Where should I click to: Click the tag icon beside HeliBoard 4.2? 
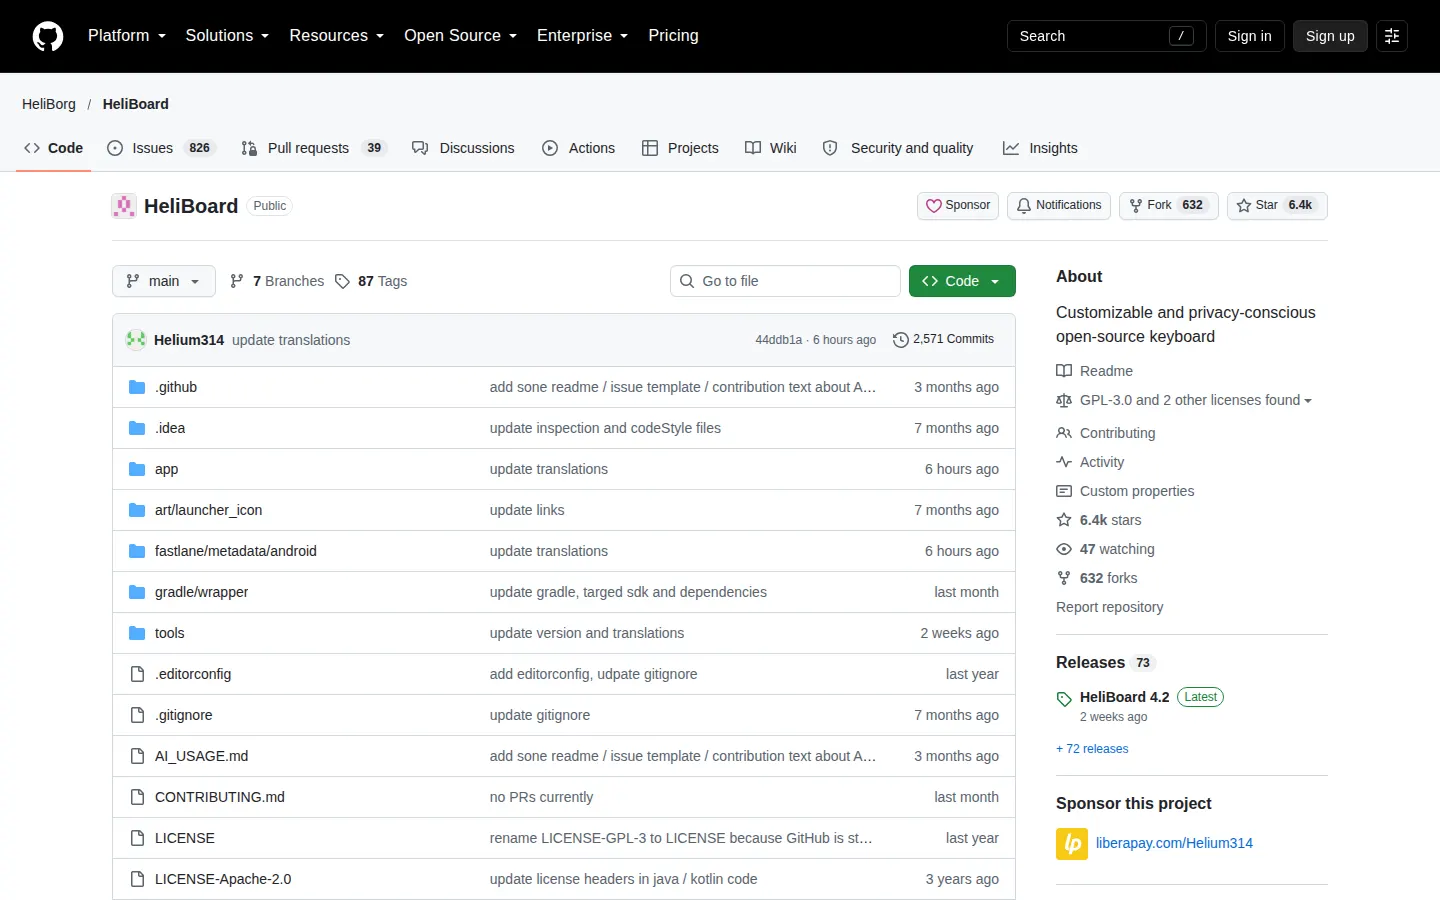1064,699
